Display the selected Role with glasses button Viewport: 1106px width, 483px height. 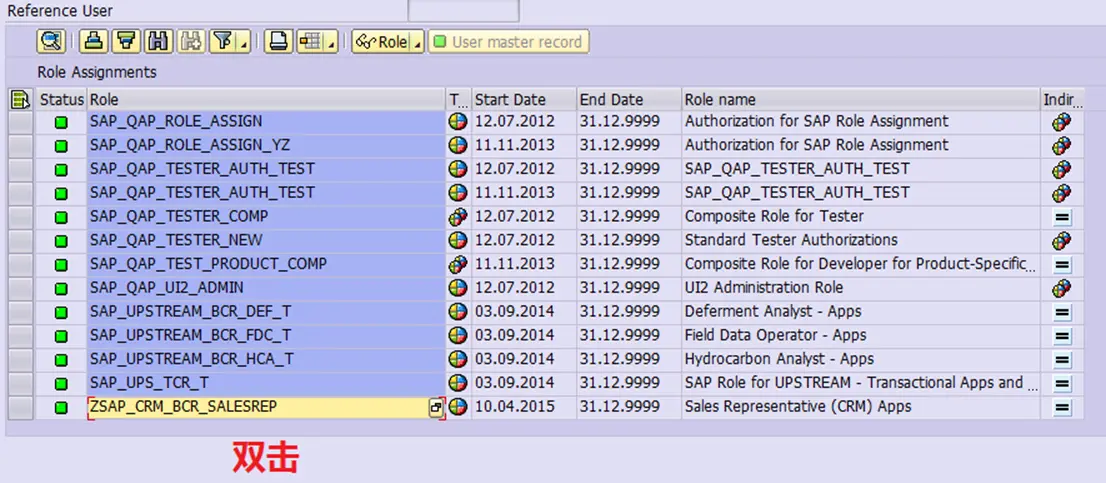pyautogui.click(x=382, y=42)
